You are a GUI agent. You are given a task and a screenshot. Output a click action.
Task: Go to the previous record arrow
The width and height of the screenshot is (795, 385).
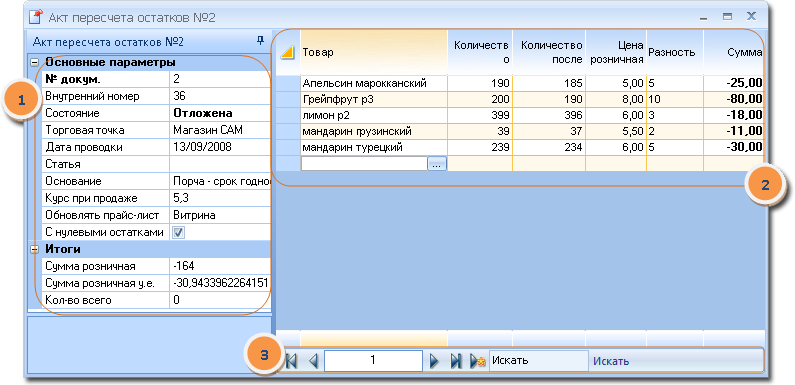click(x=313, y=361)
